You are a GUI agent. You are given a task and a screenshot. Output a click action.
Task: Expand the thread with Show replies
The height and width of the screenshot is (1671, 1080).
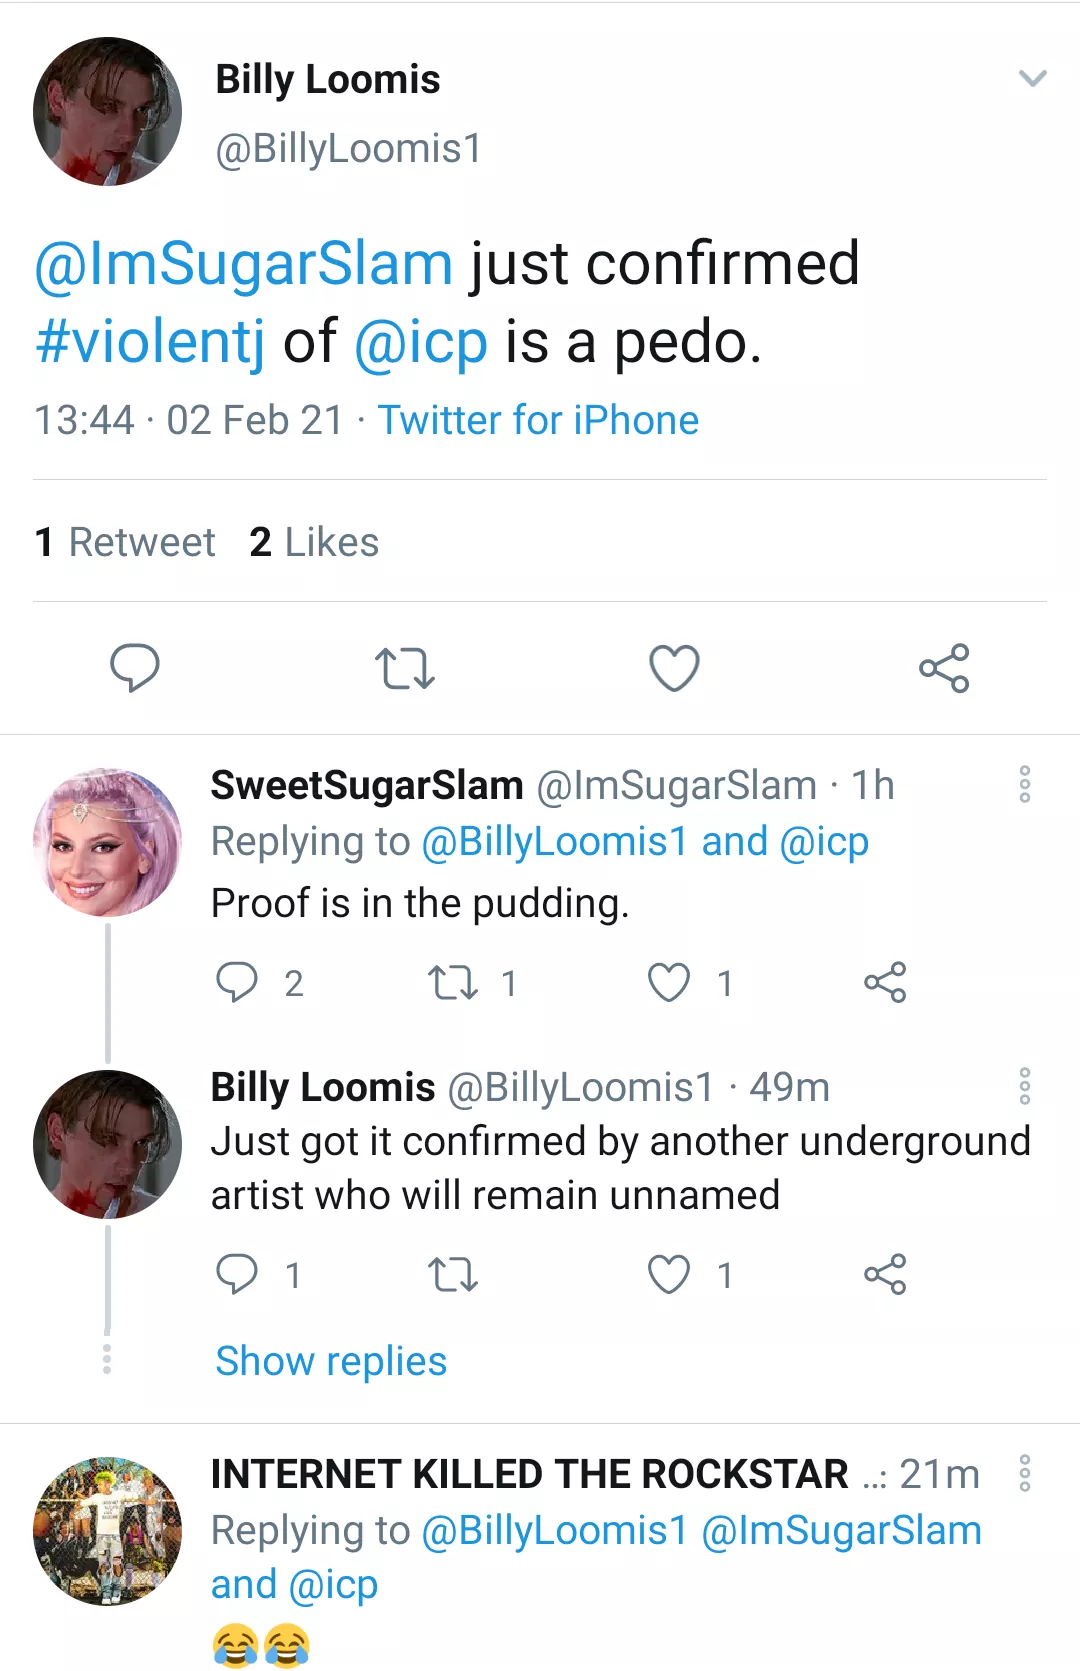331,1361
